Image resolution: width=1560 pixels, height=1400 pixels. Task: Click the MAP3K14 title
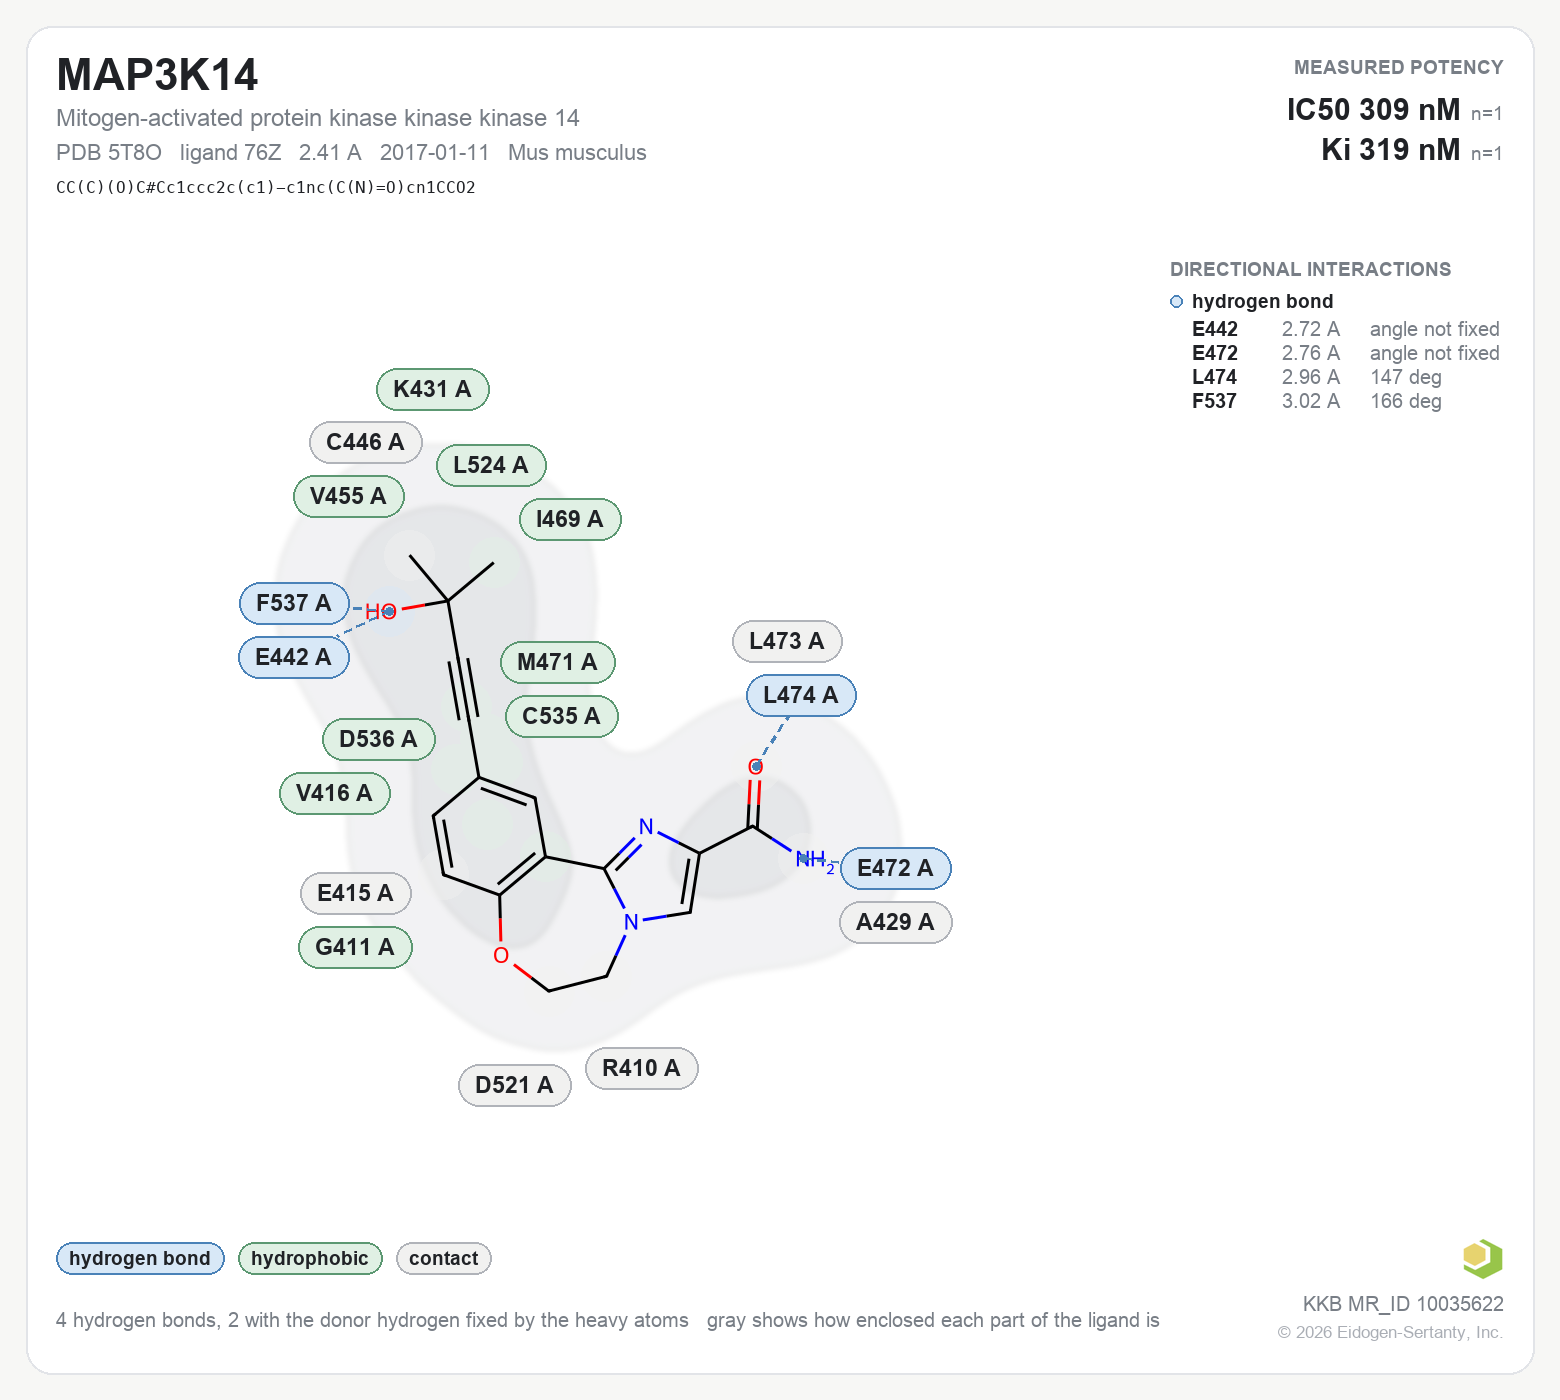tap(157, 75)
